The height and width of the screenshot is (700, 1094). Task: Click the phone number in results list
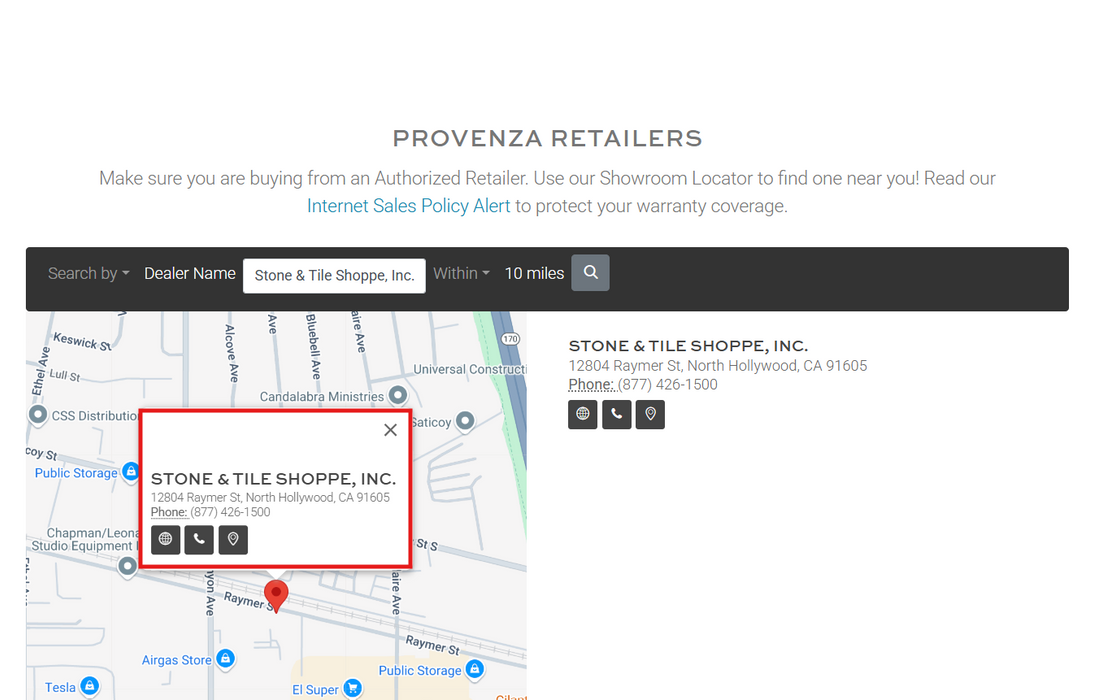point(667,385)
